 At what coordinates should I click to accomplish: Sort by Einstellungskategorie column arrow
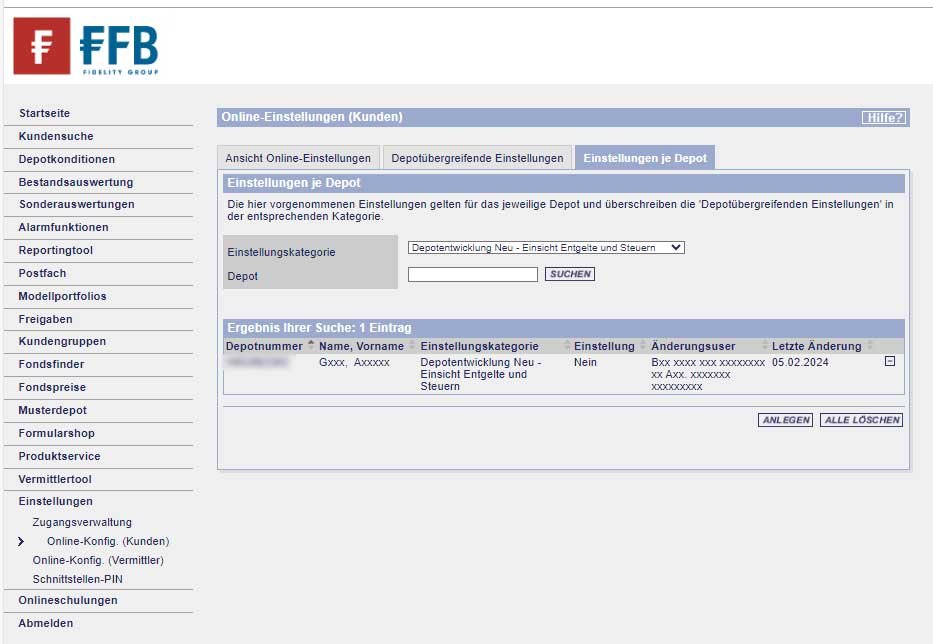click(567, 346)
